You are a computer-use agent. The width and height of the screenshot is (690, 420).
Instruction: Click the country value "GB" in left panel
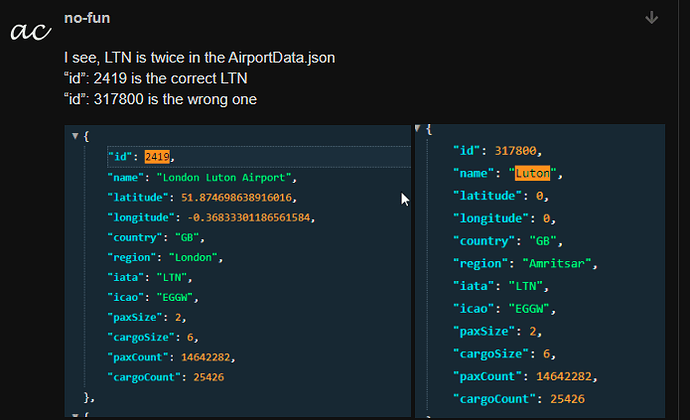pos(187,238)
